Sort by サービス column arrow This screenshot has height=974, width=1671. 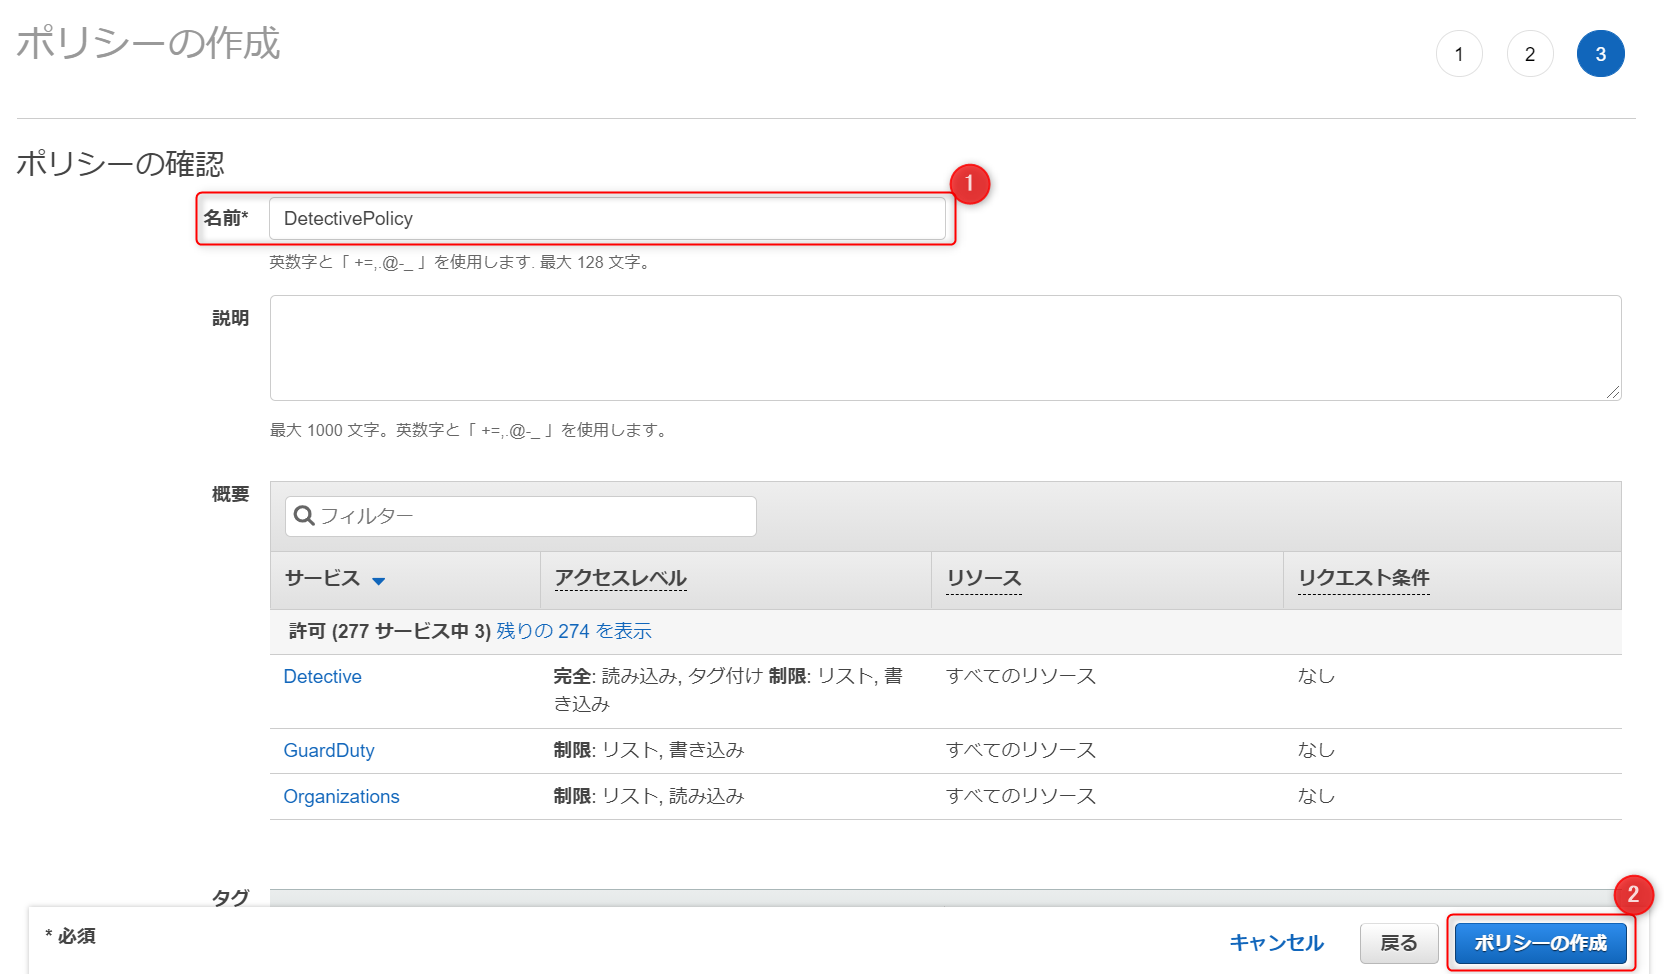tap(378, 581)
